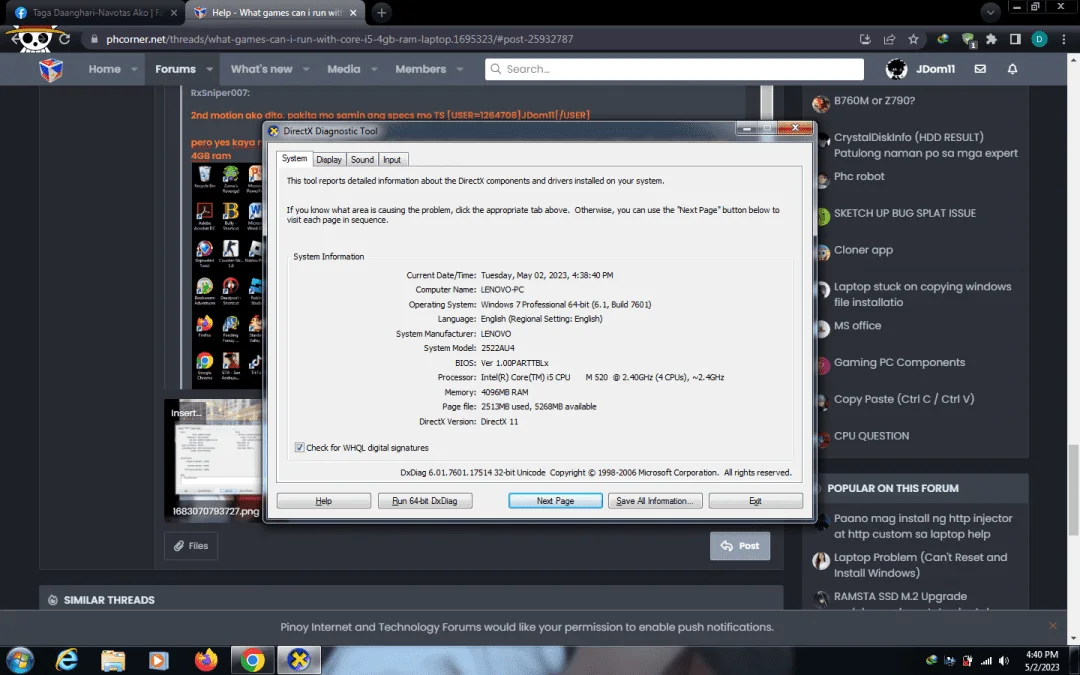Viewport: 1080px width, 675px height.
Task: Reload the page in Chrome
Action: click(64, 39)
